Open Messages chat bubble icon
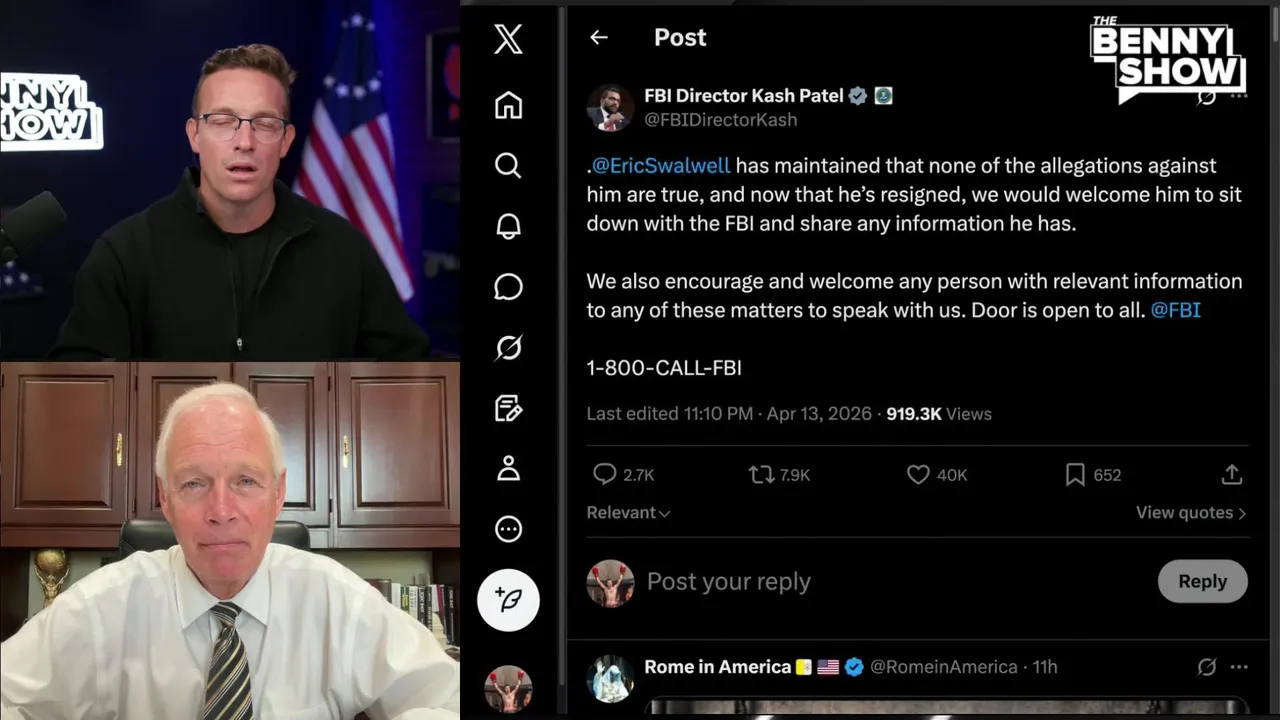This screenshot has width=1280, height=720. click(508, 287)
